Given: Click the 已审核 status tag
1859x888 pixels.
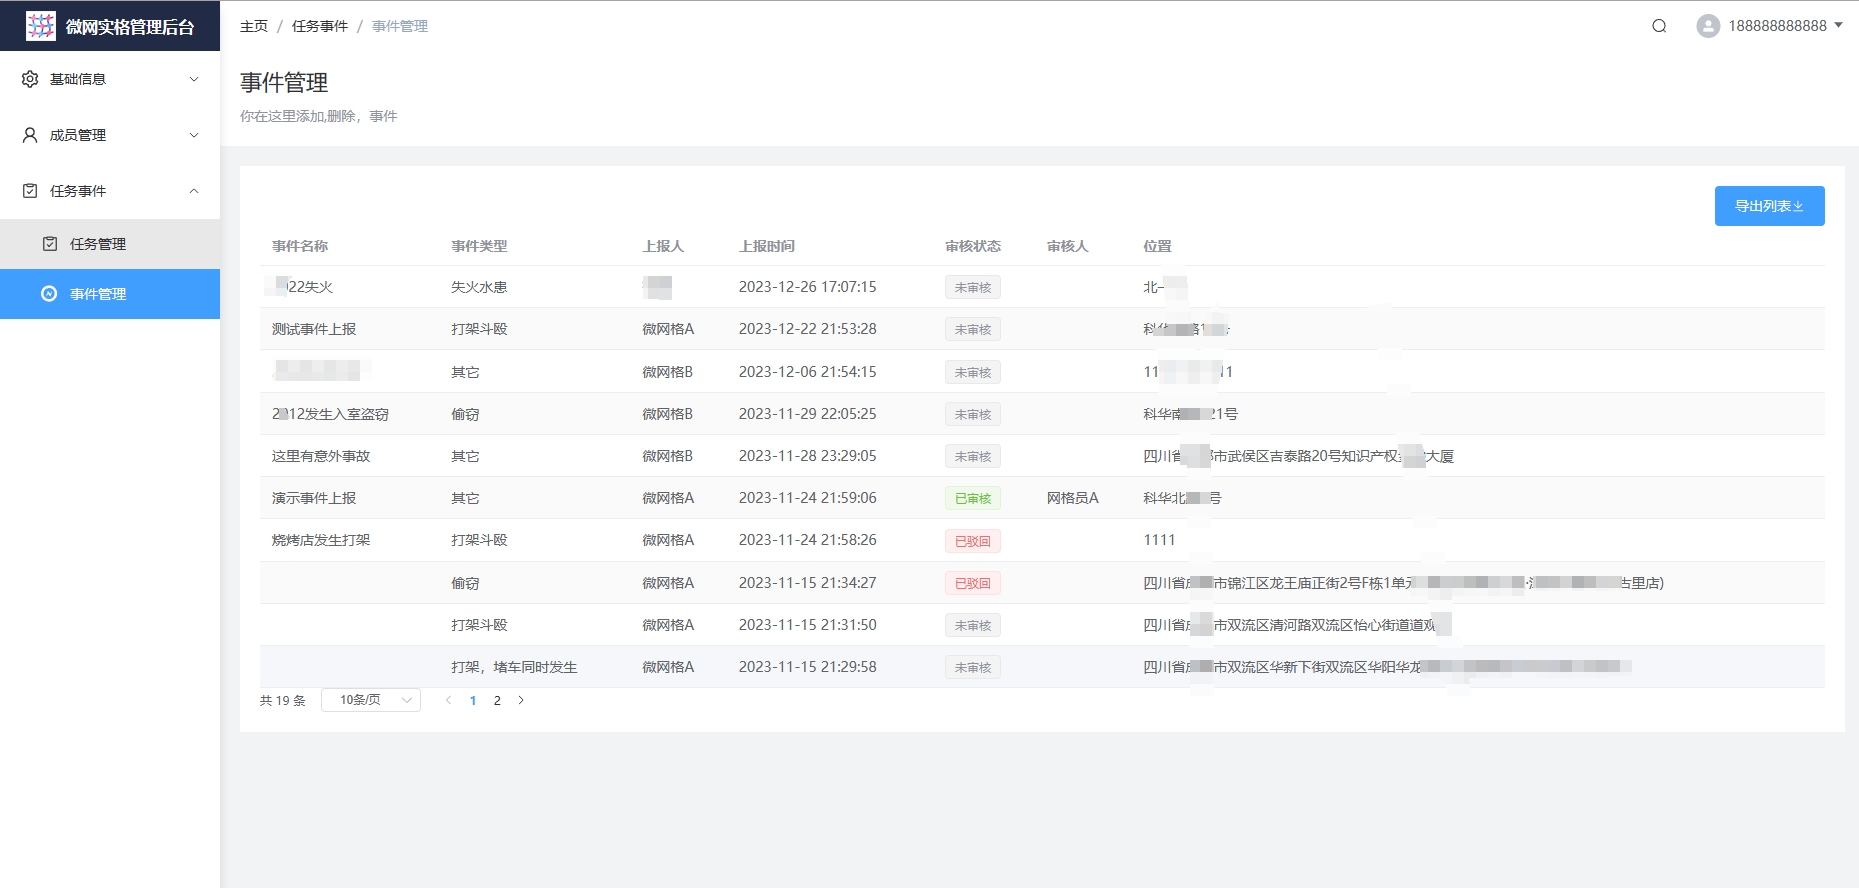Looking at the screenshot, I should pyautogui.click(x=972, y=498).
